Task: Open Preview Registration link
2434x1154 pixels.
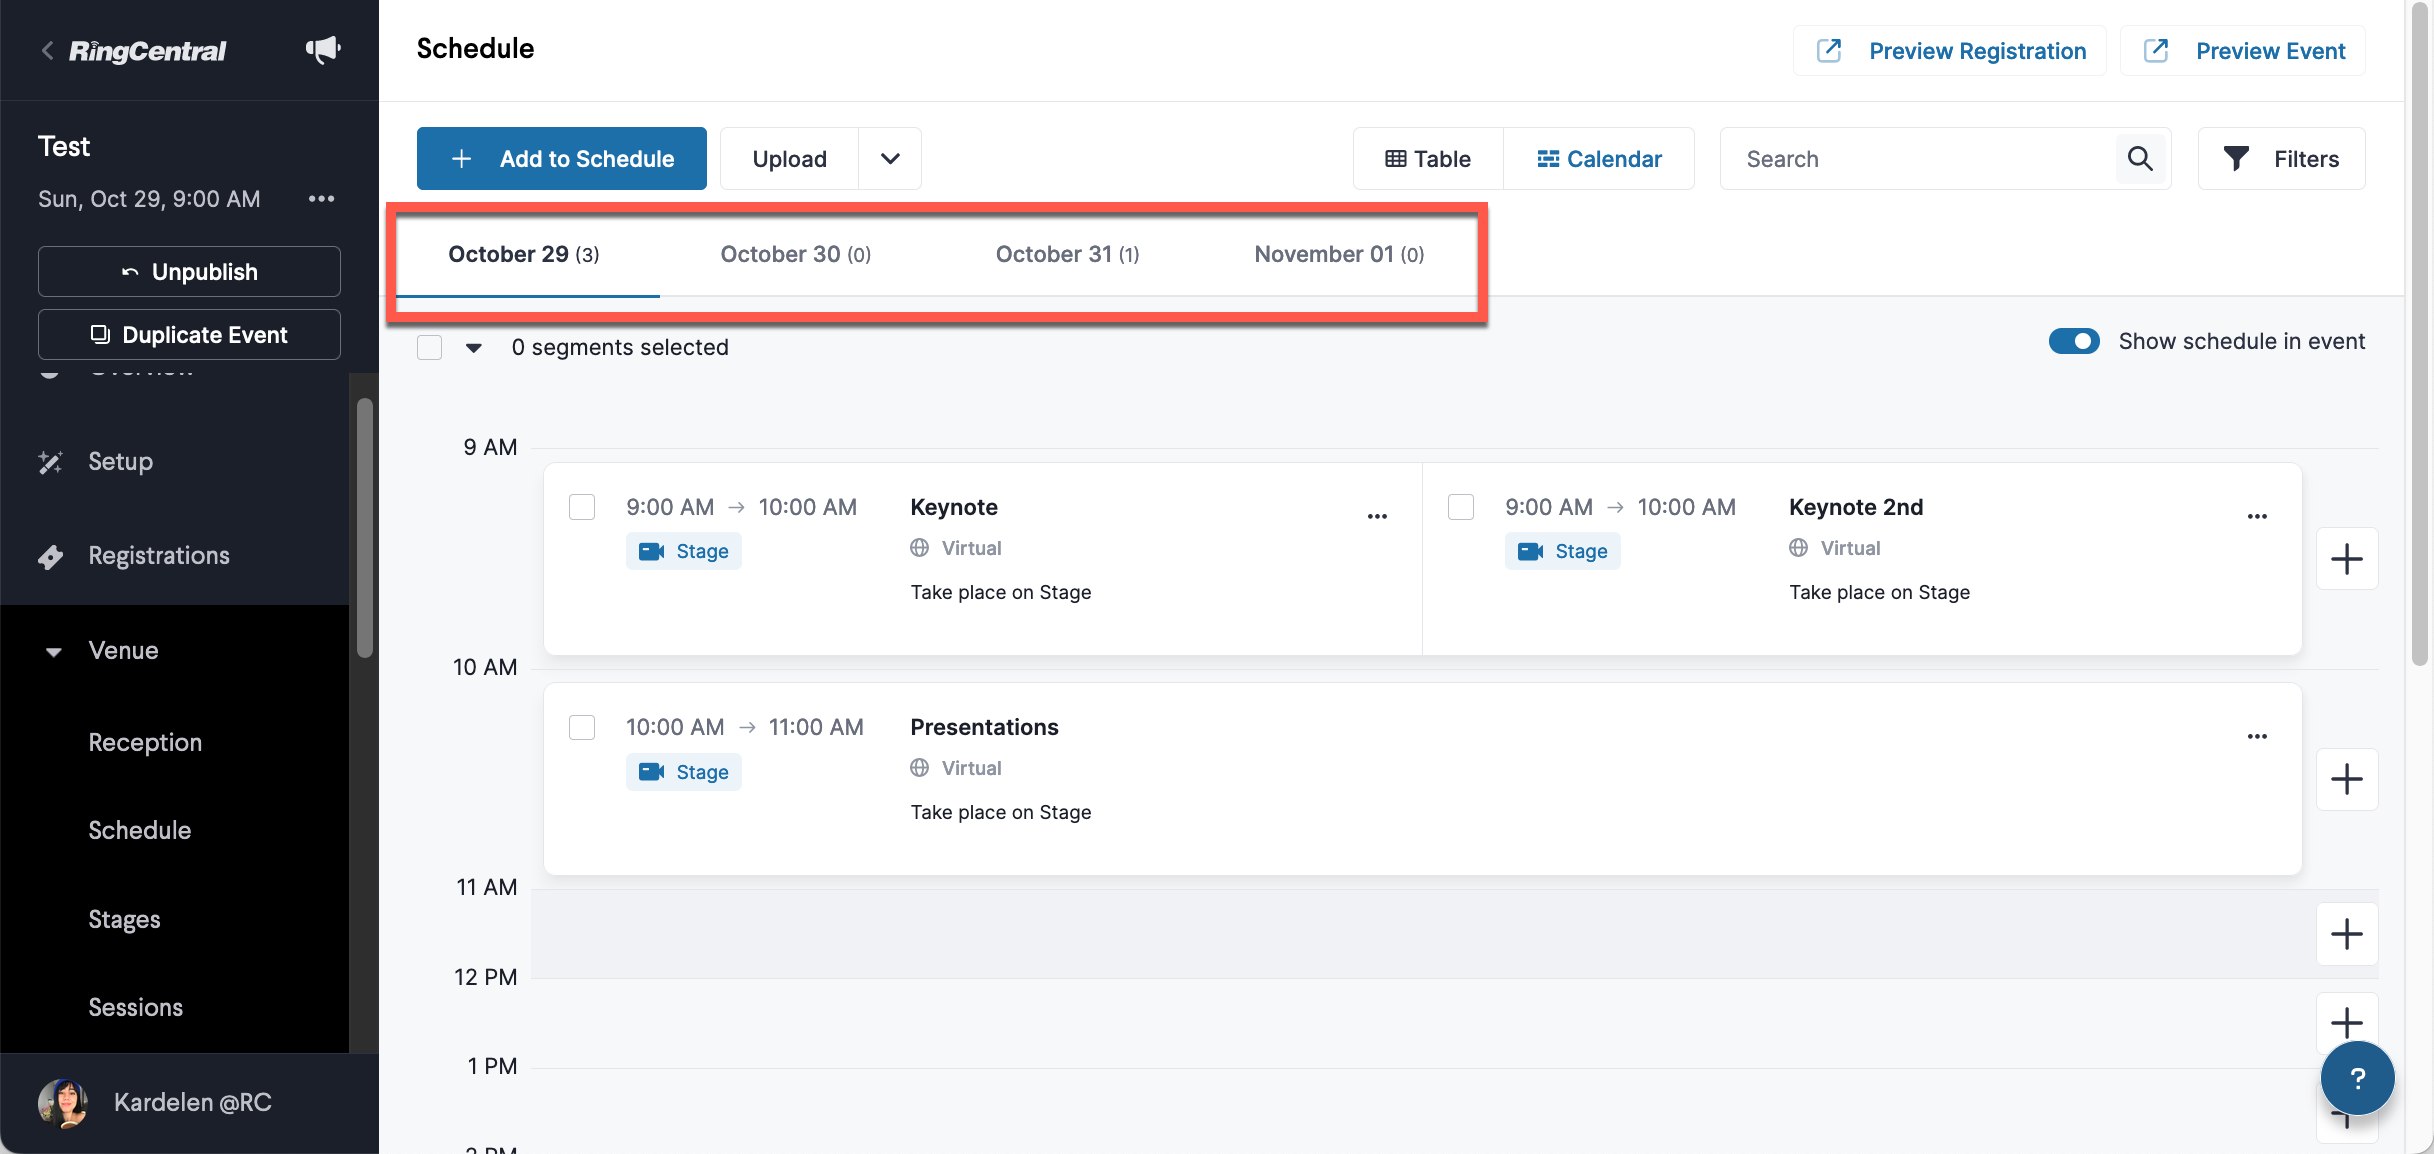Action: (1950, 50)
